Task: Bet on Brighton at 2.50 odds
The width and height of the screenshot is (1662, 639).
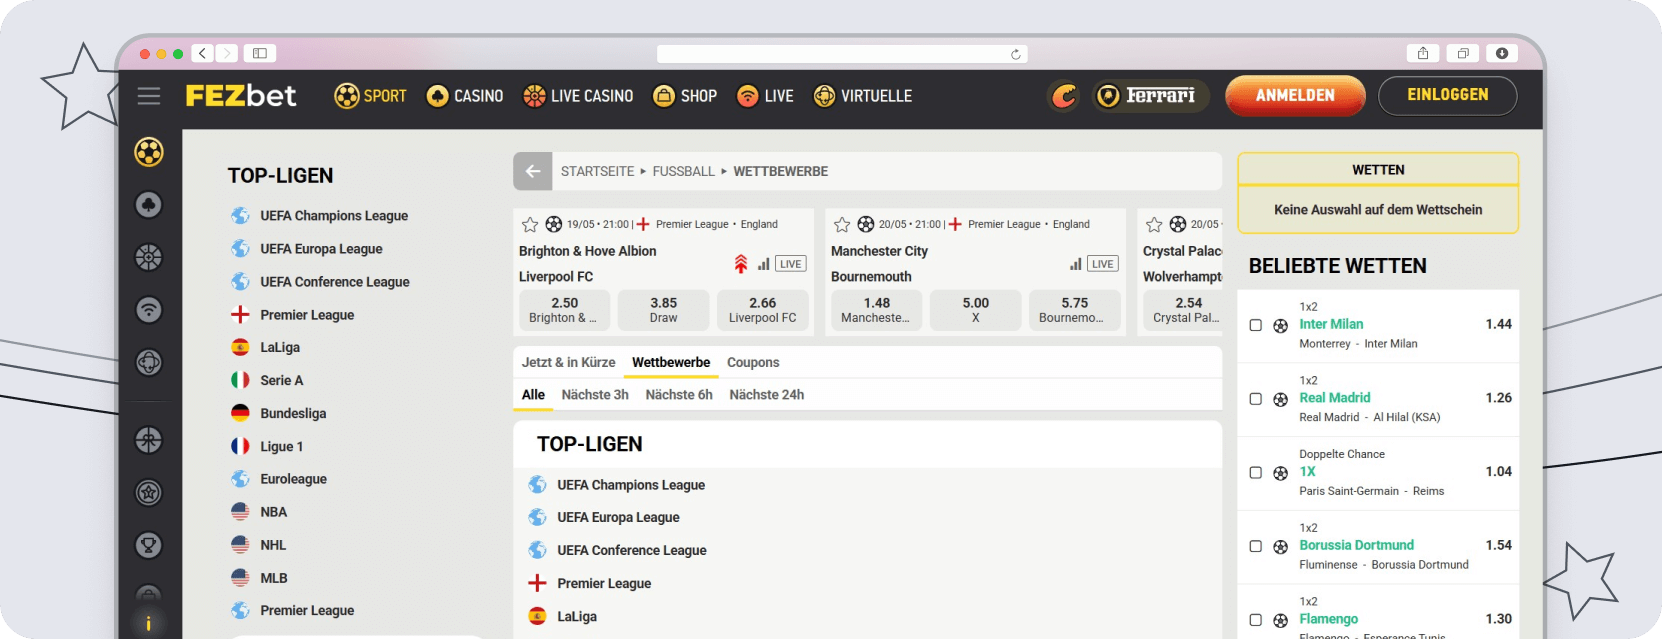Action: pyautogui.click(x=564, y=310)
